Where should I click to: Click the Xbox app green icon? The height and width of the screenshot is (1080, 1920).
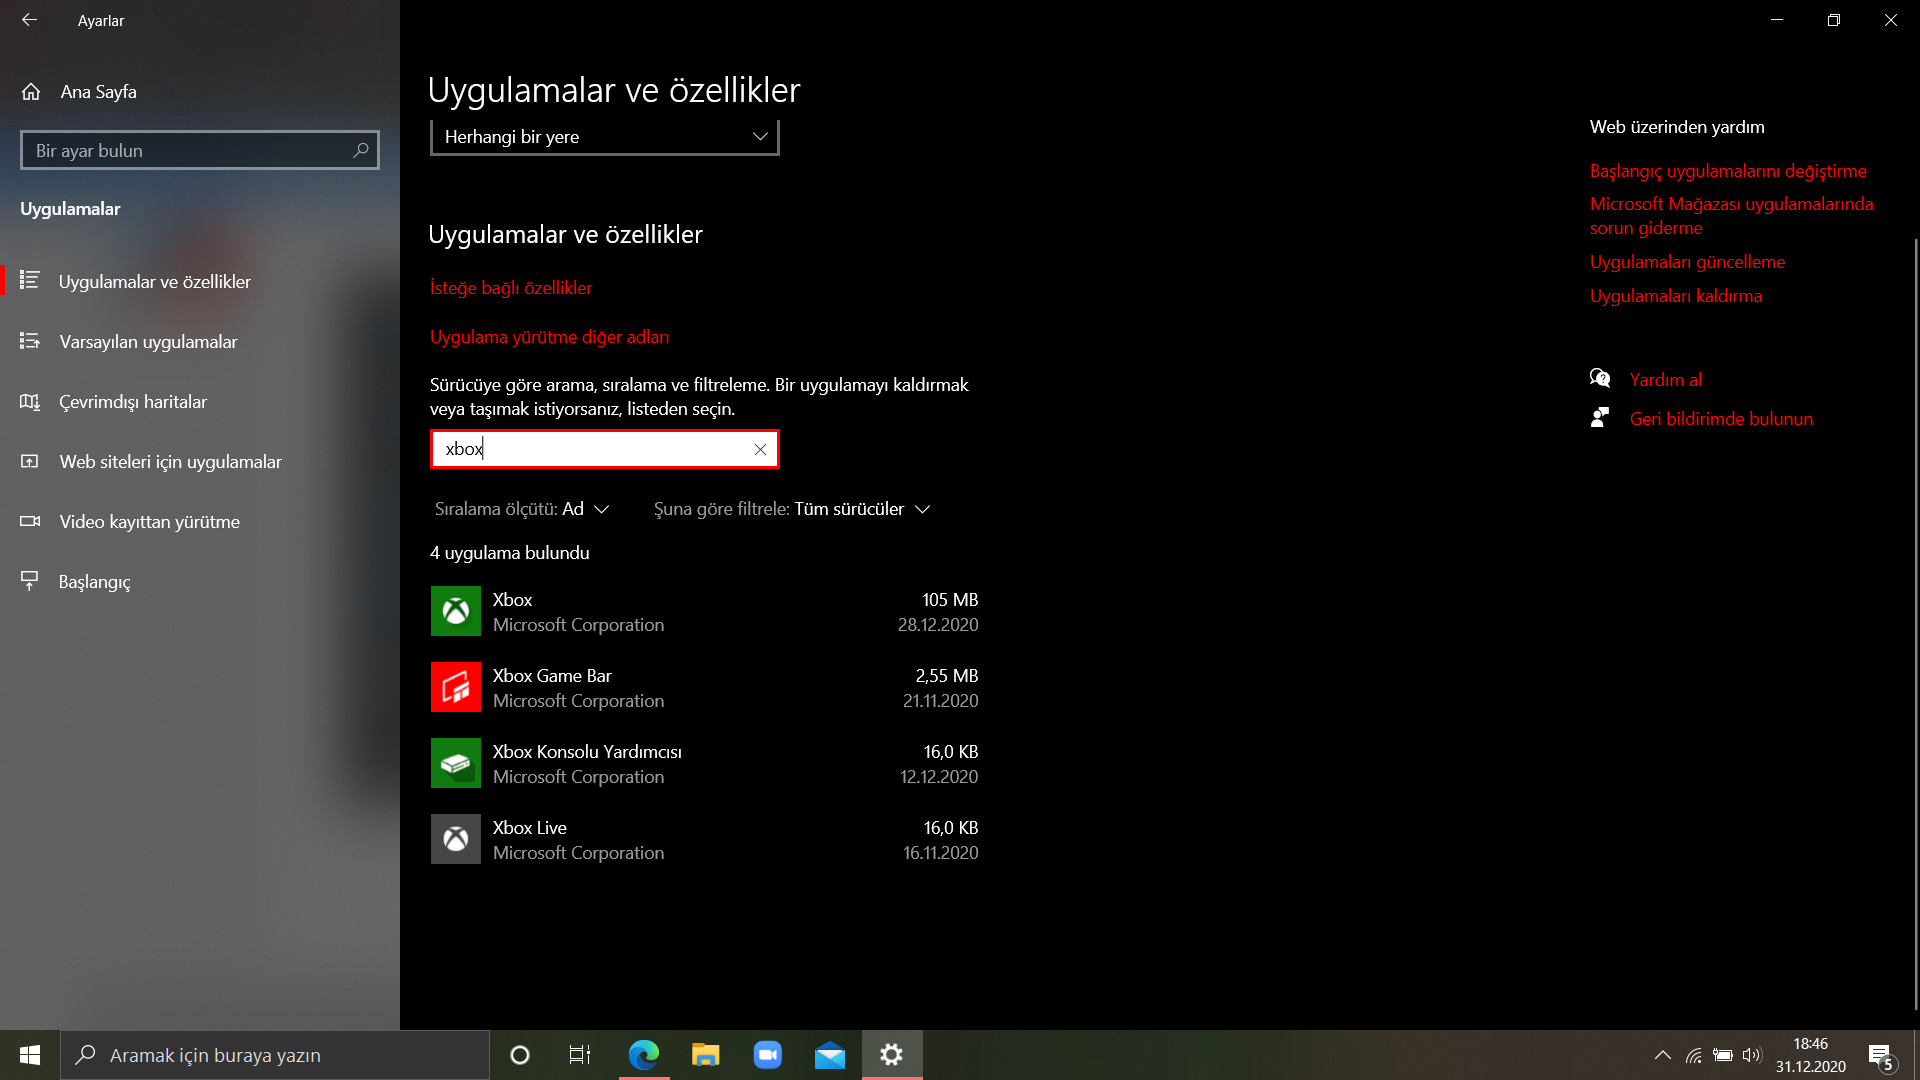[455, 611]
